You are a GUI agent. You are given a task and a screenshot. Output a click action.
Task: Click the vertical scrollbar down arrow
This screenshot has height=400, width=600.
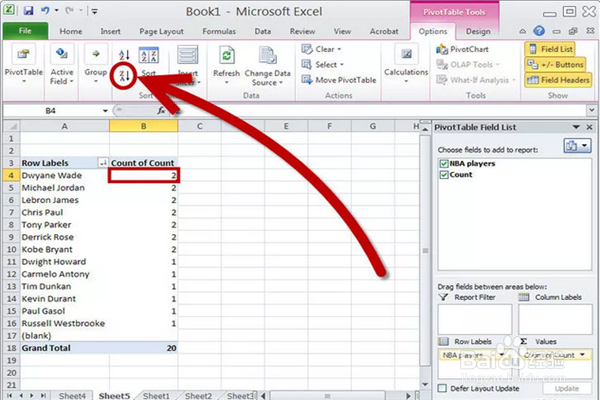(425, 385)
